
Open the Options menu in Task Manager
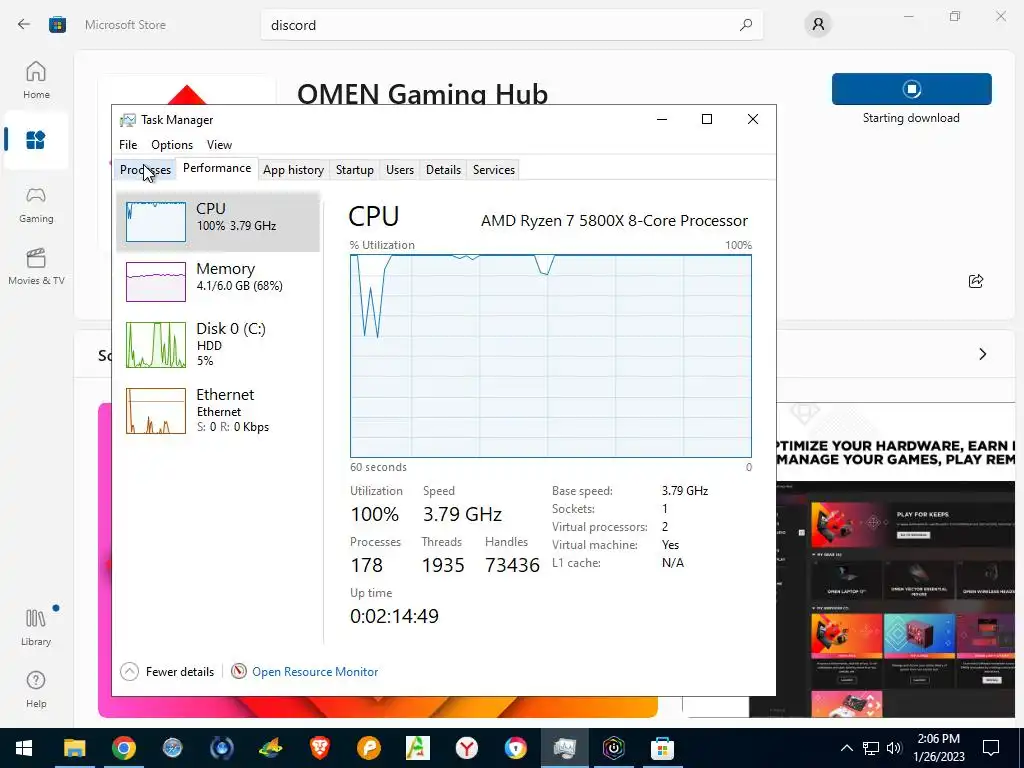172,145
